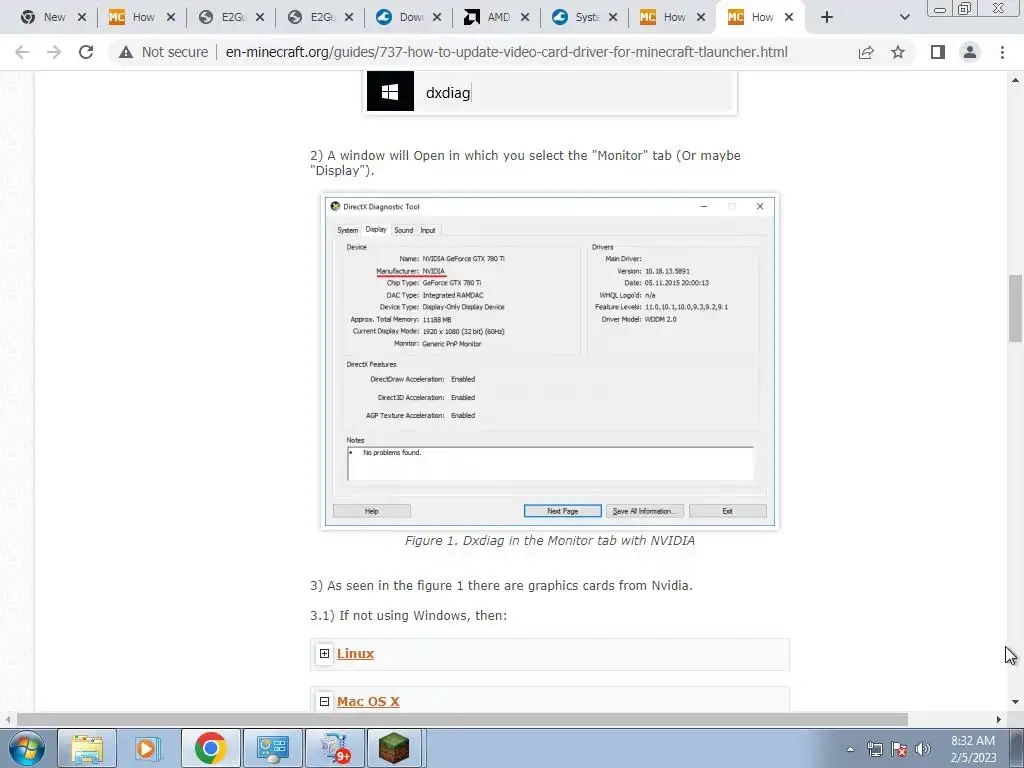Bookmark this page with the star
Screen dimensions: 1024x768
[x=898, y=52]
